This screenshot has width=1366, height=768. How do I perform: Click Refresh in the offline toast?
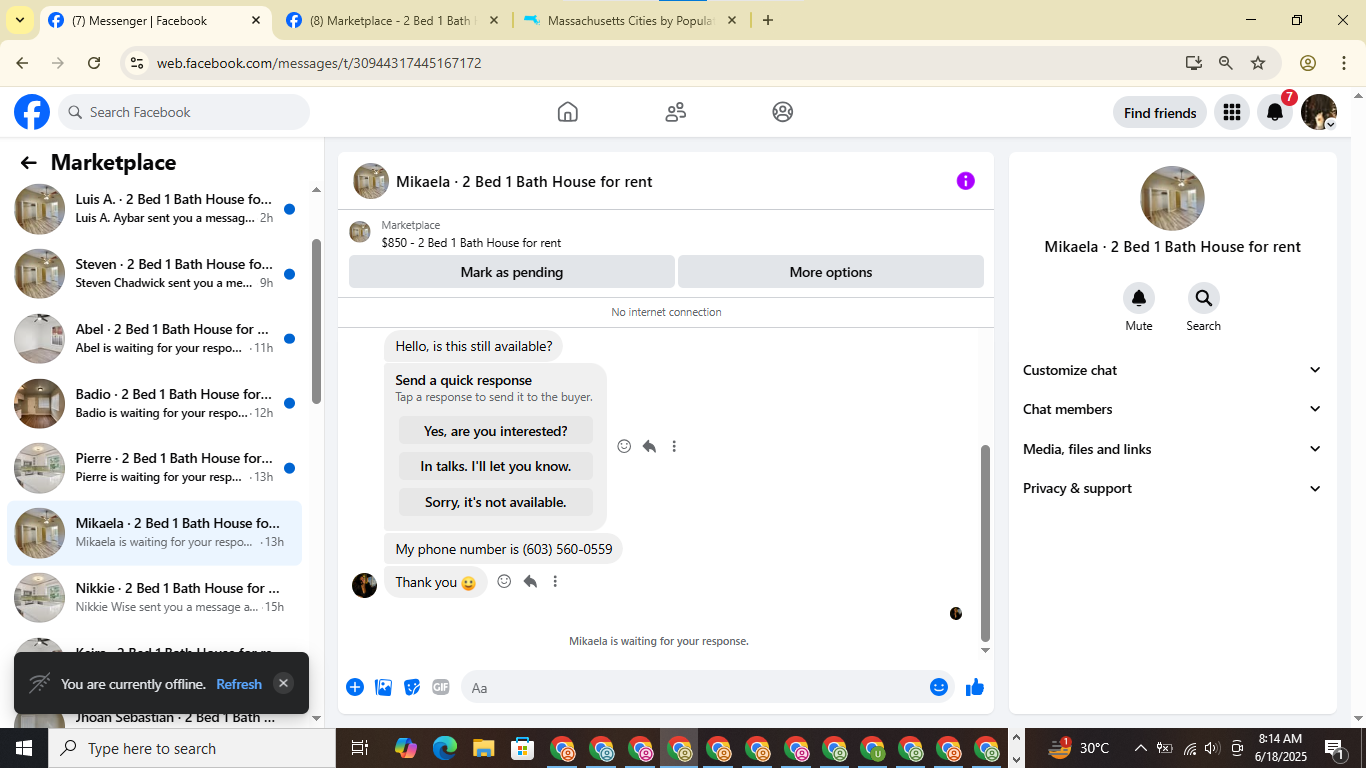239,684
